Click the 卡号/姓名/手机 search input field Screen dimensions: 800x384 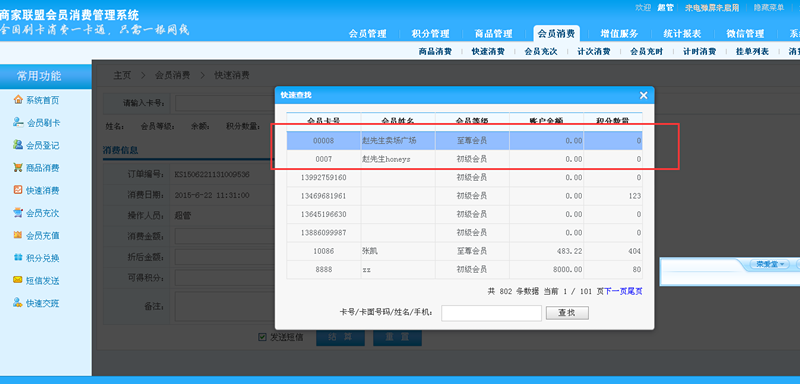tap(491, 313)
